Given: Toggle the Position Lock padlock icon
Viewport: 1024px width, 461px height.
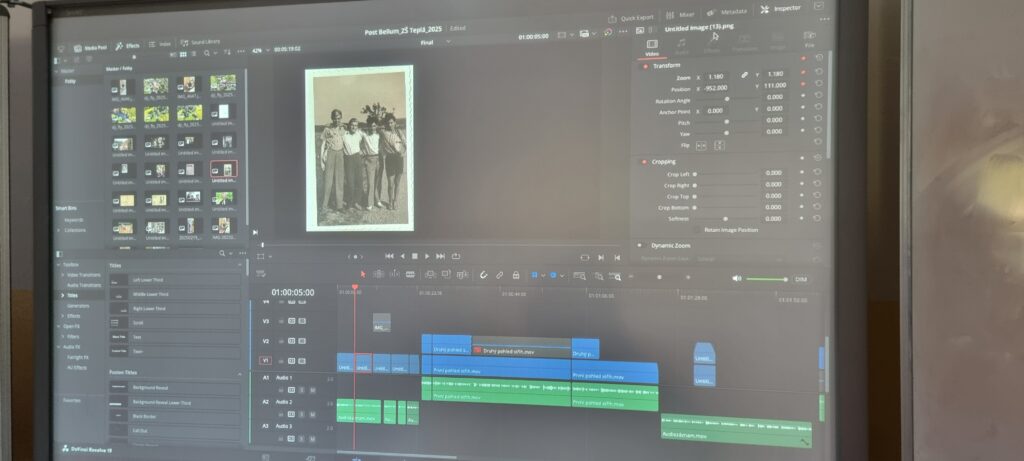Looking at the screenshot, I should 516,275.
